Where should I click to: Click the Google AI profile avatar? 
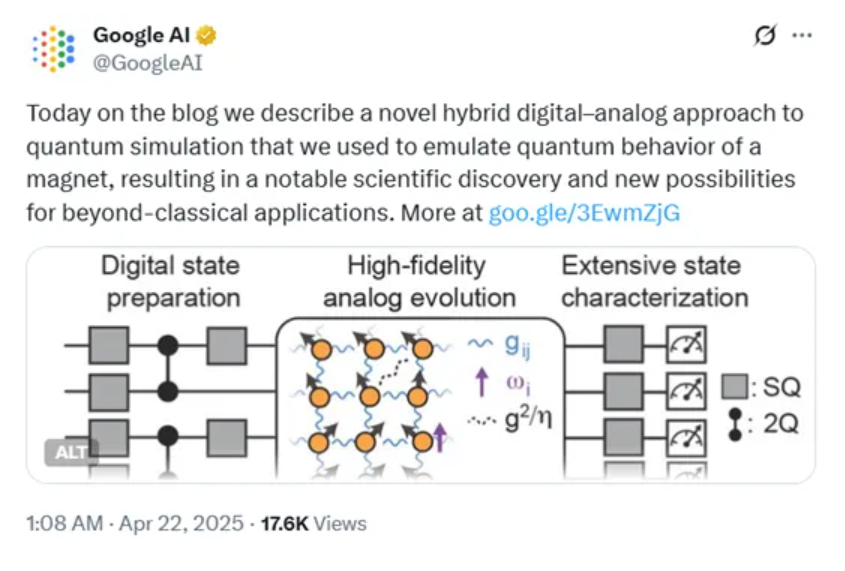[x=54, y=50]
